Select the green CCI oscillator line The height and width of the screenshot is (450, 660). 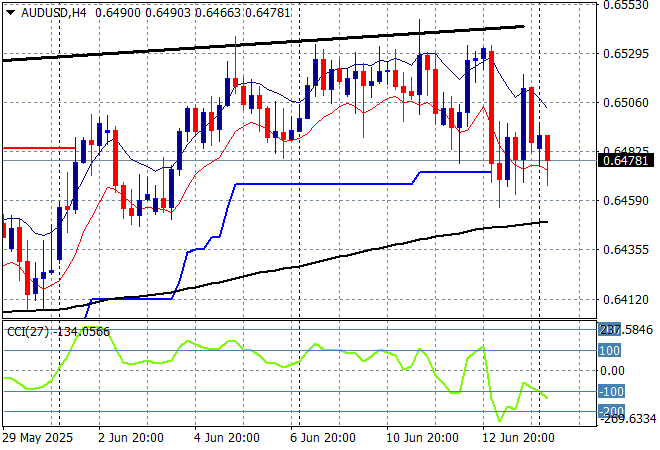[x=200, y=345]
